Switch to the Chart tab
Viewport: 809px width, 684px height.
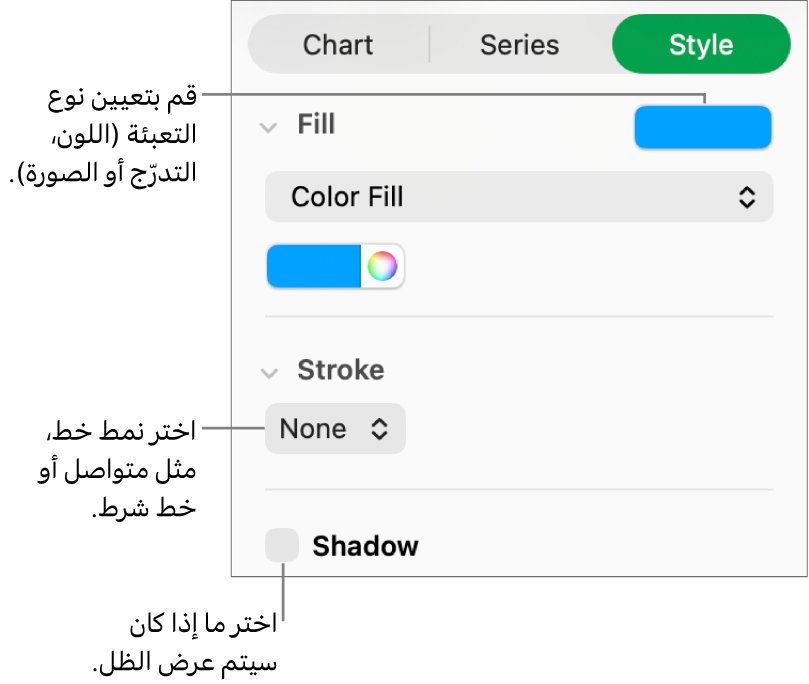tap(338, 45)
